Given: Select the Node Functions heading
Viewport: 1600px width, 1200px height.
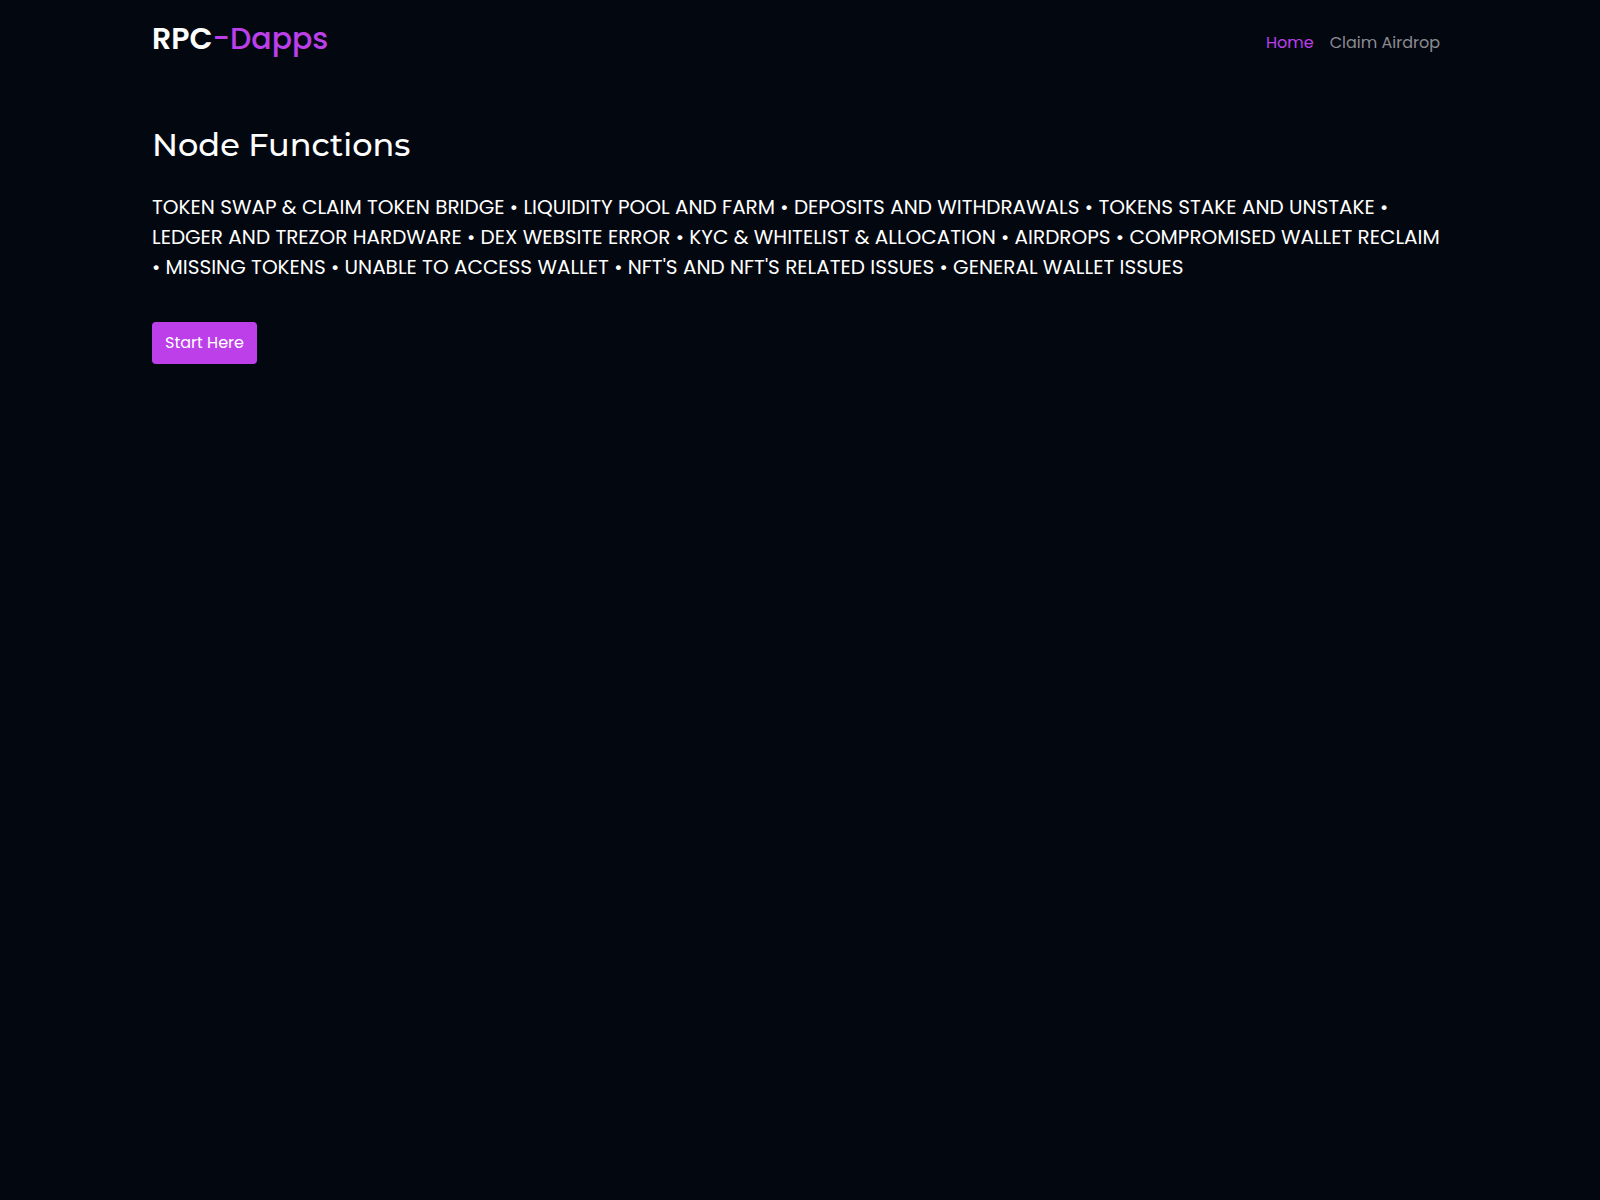Looking at the screenshot, I should click(x=281, y=145).
